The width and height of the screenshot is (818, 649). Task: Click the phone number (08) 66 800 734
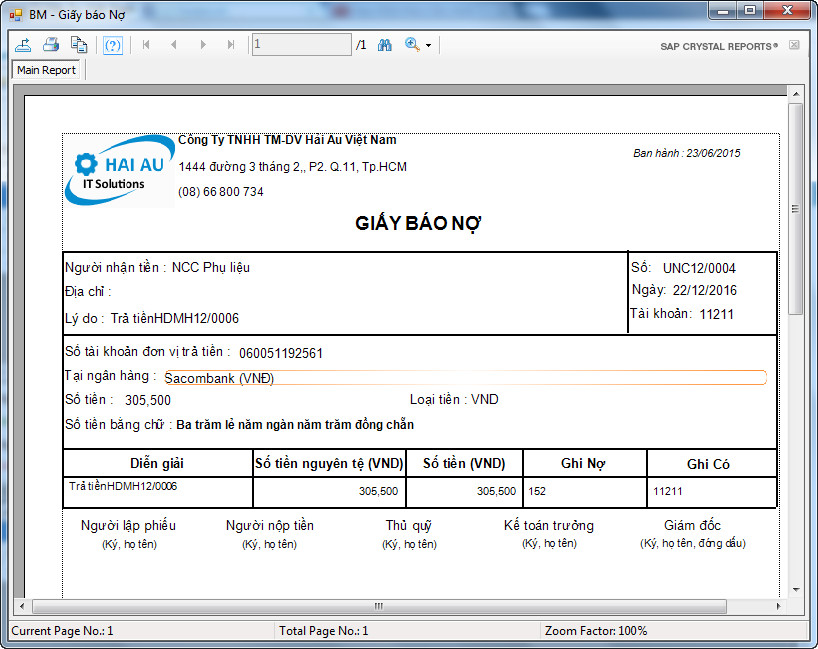[x=221, y=192]
